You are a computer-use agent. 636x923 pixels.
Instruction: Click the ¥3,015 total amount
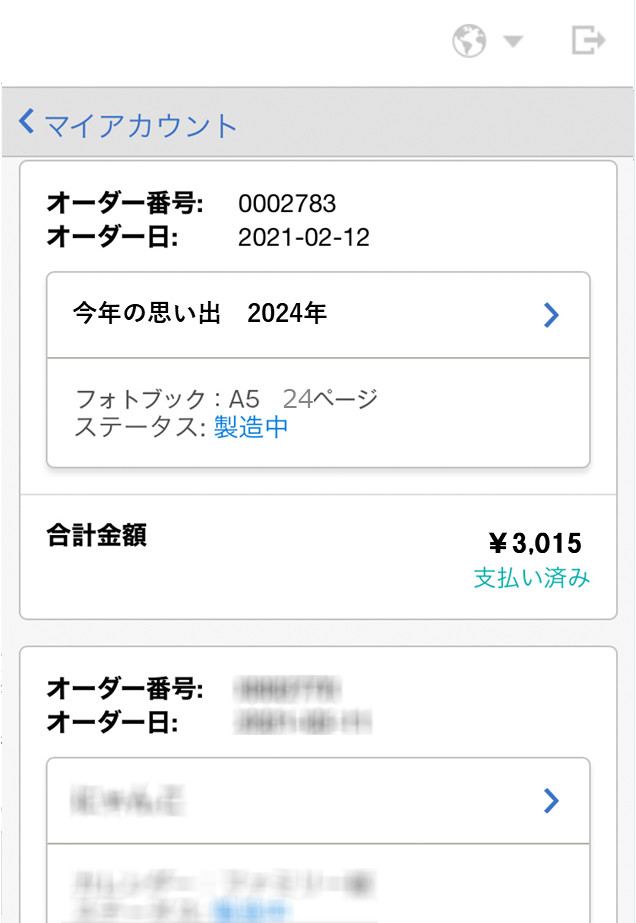tap(534, 543)
